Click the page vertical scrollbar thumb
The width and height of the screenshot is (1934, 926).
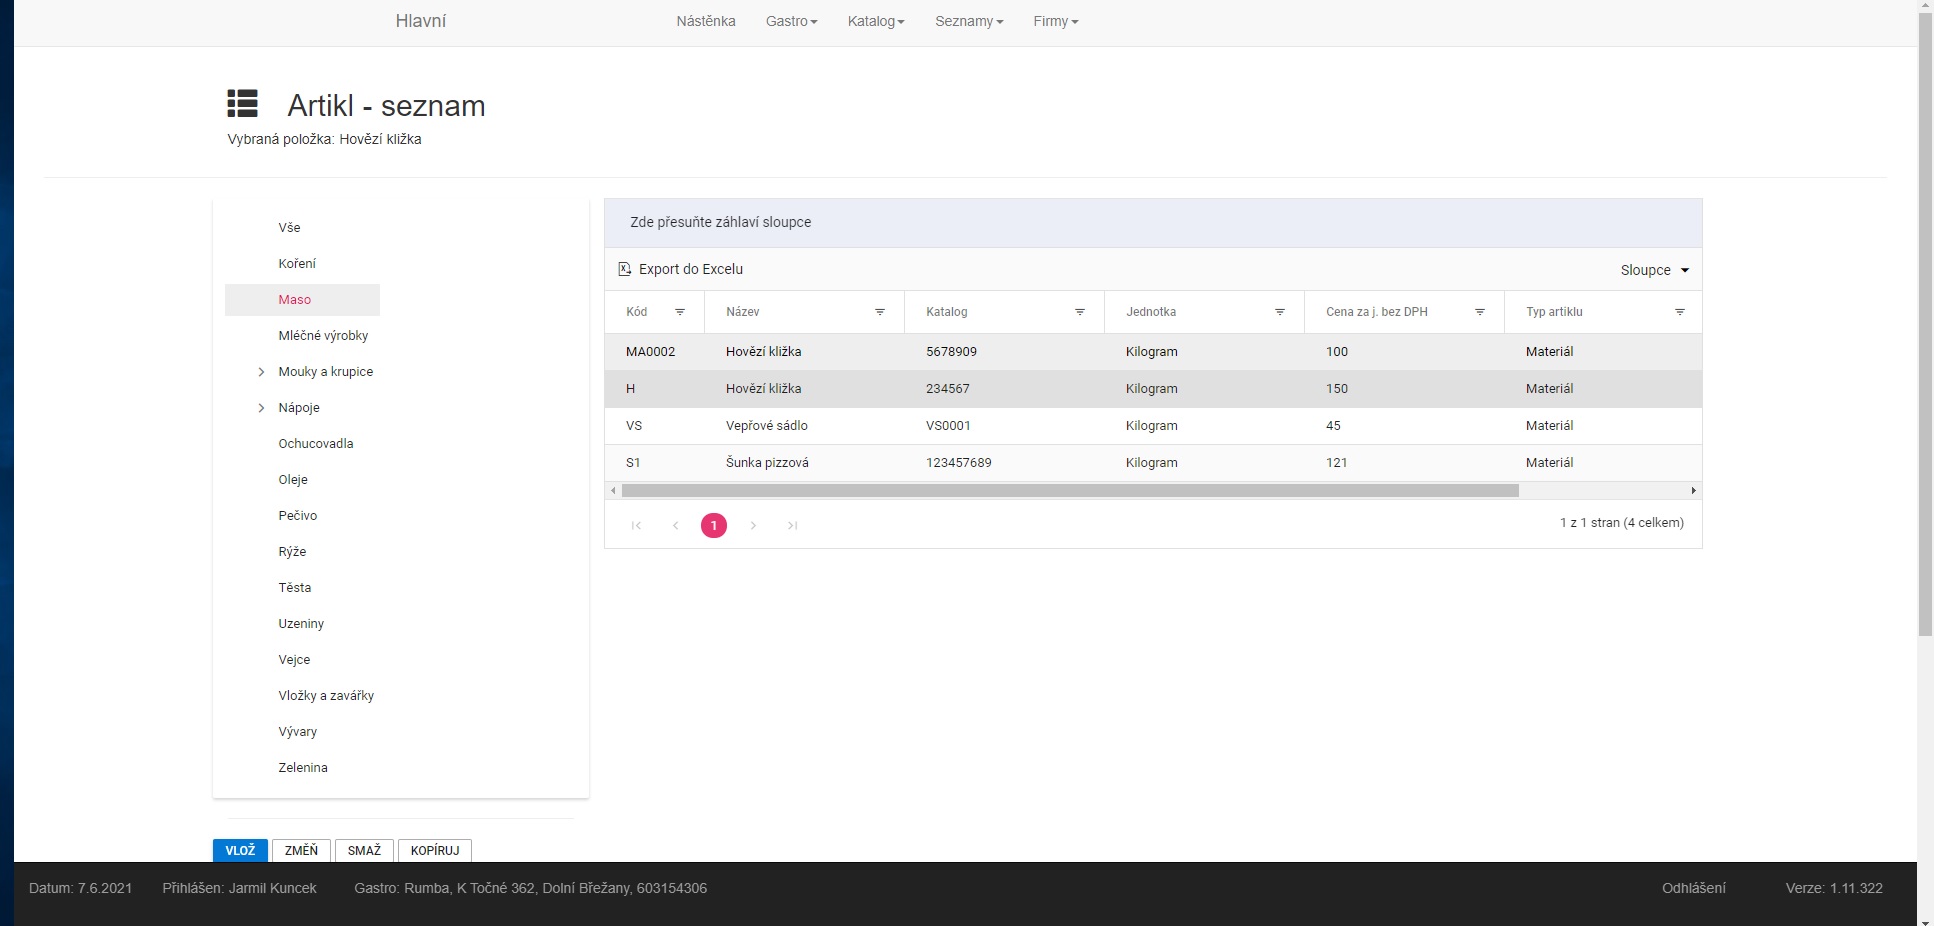point(1925,325)
